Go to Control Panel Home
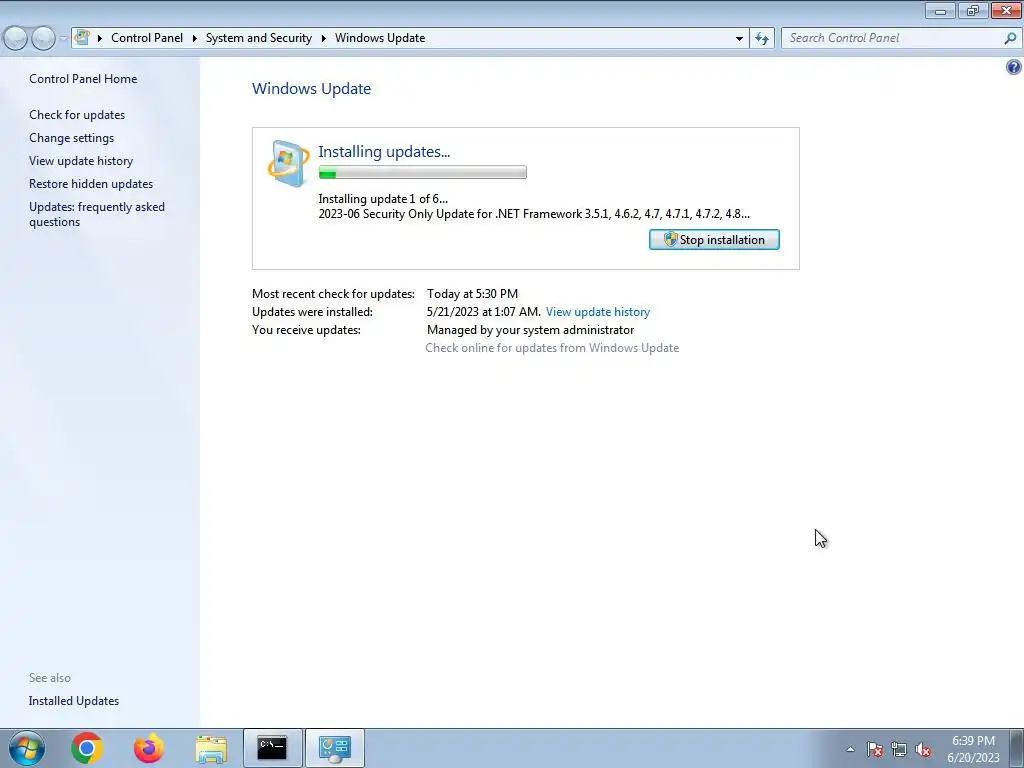The width and height of the screenshot is (1024, 768). pos(83,79)
